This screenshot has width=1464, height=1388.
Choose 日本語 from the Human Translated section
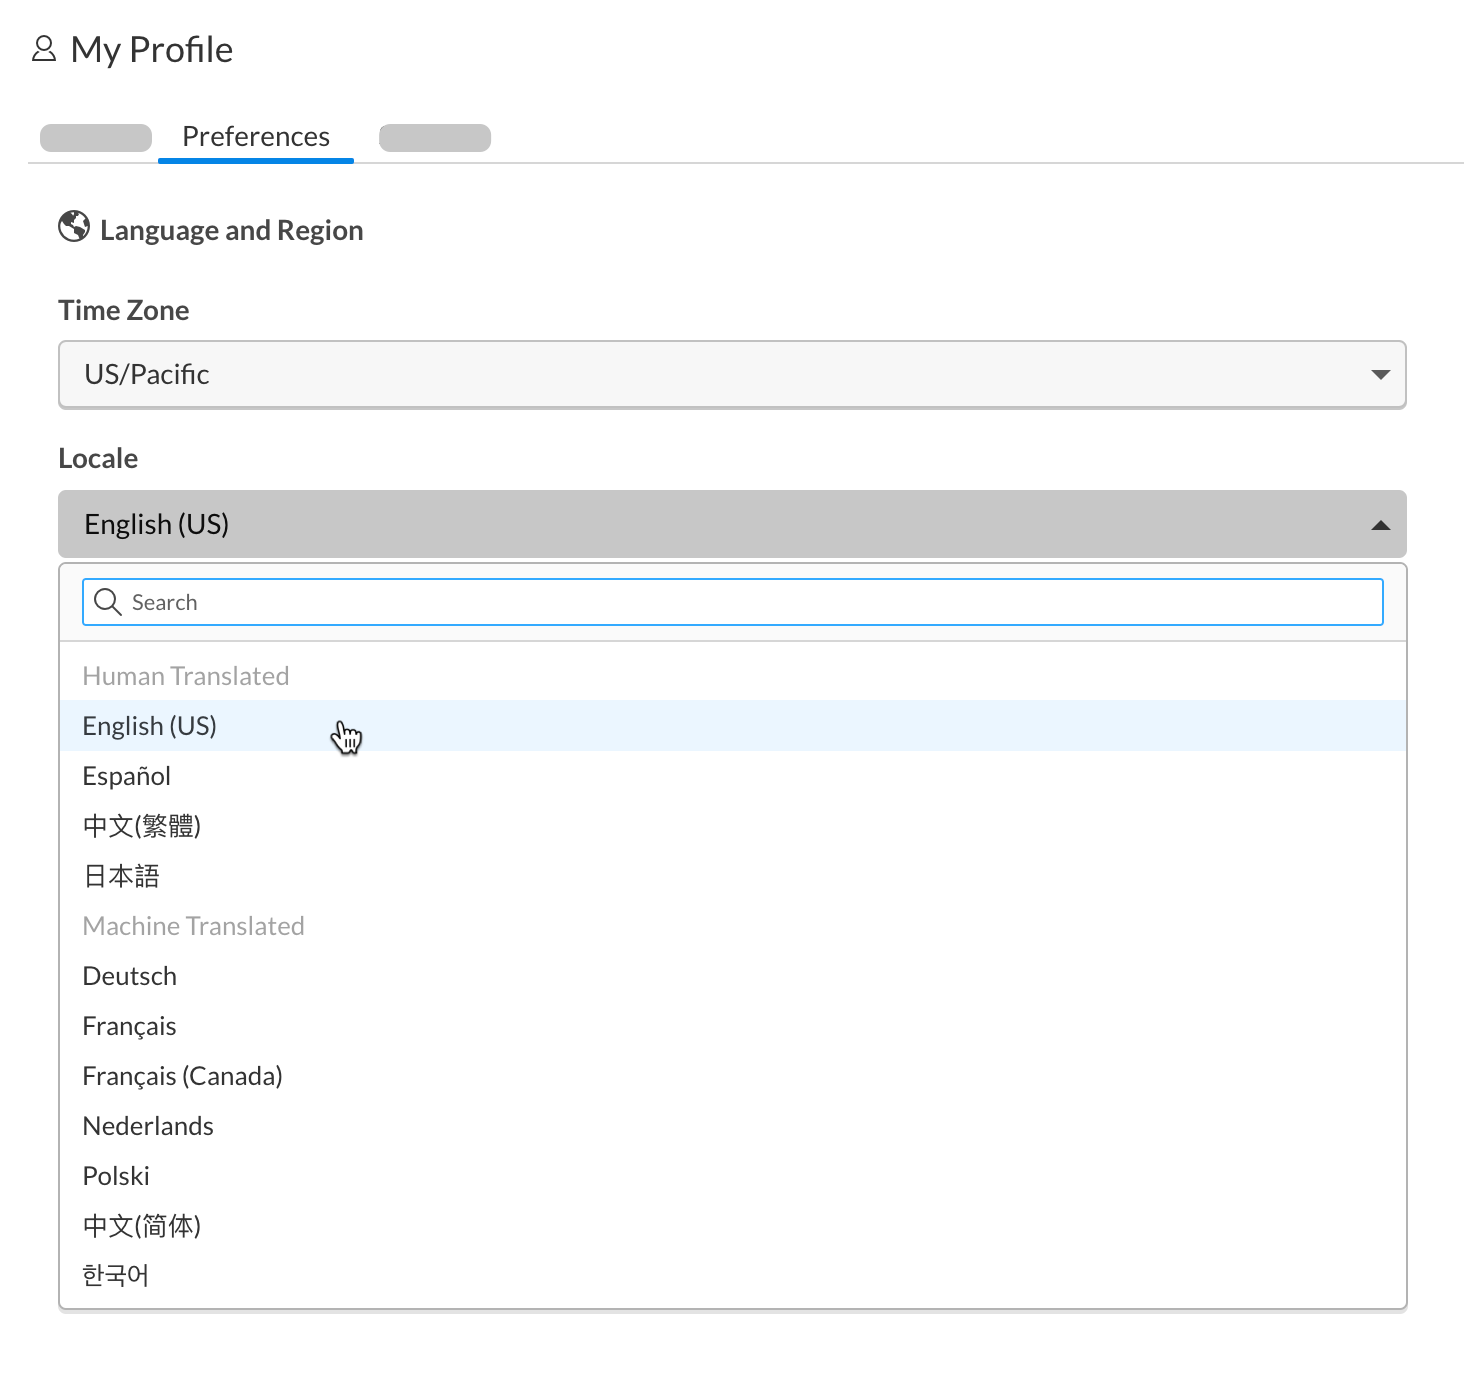tap(120, 876)
